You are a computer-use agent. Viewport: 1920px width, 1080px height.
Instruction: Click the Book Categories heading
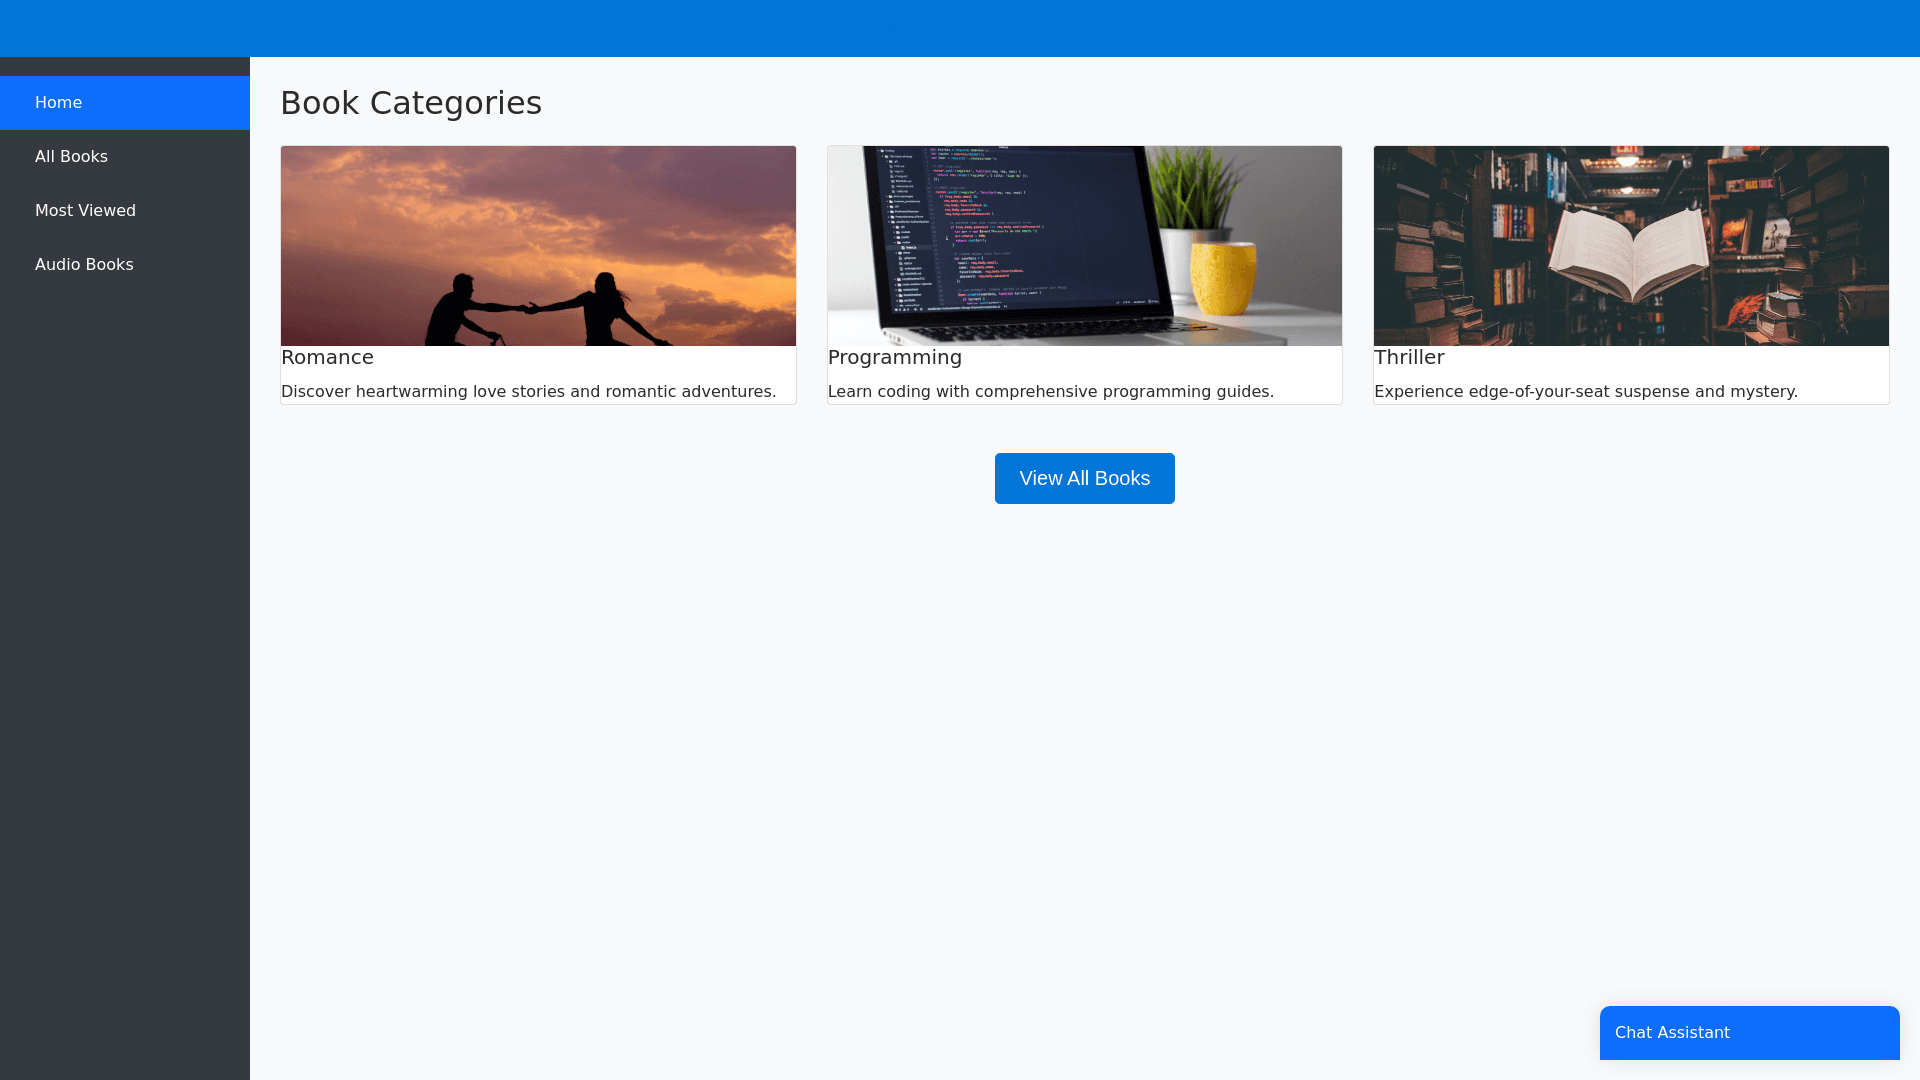point(410,103)
